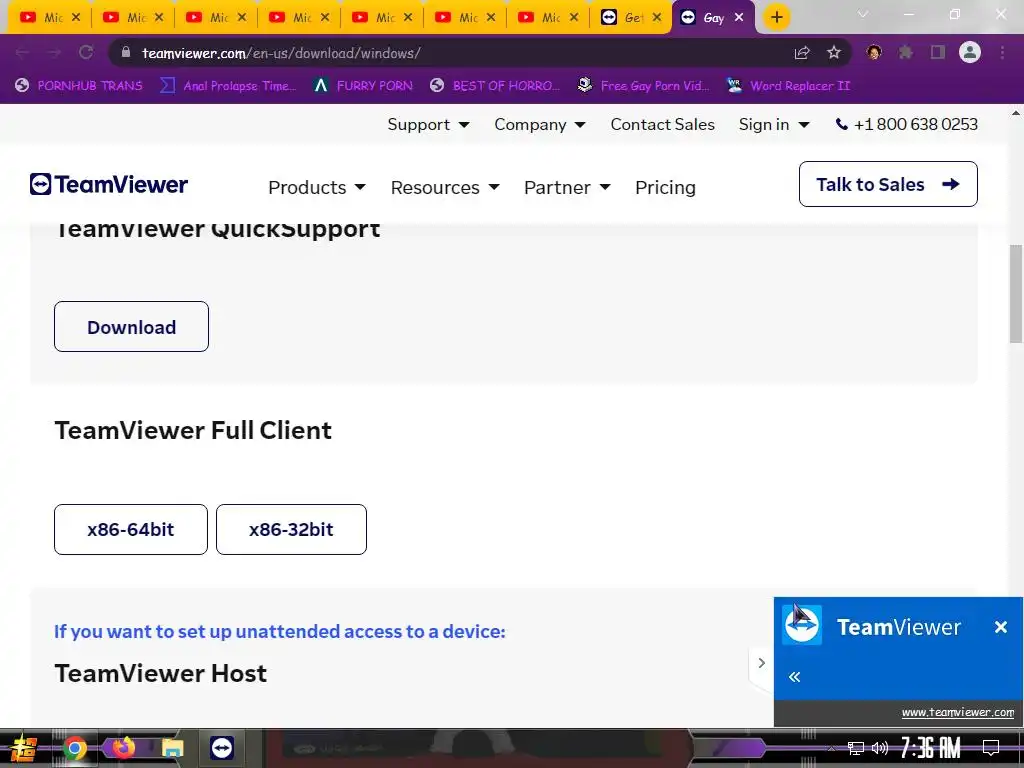
Task: View site info via the lock icon
Action: [126, 52]
